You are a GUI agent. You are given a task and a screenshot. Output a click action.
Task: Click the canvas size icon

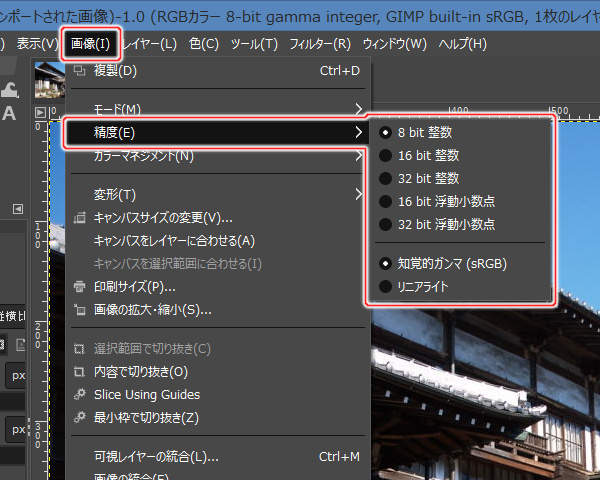click(79, 217)
